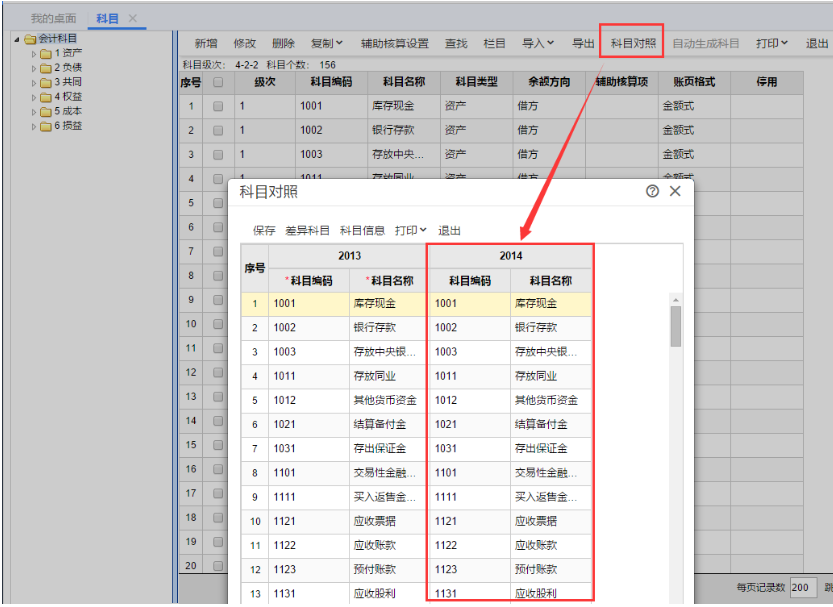The width and height of the screenshot is (833, 607).
Task: Collapse the 会计科目 root tree node
Action: [17, 39]
